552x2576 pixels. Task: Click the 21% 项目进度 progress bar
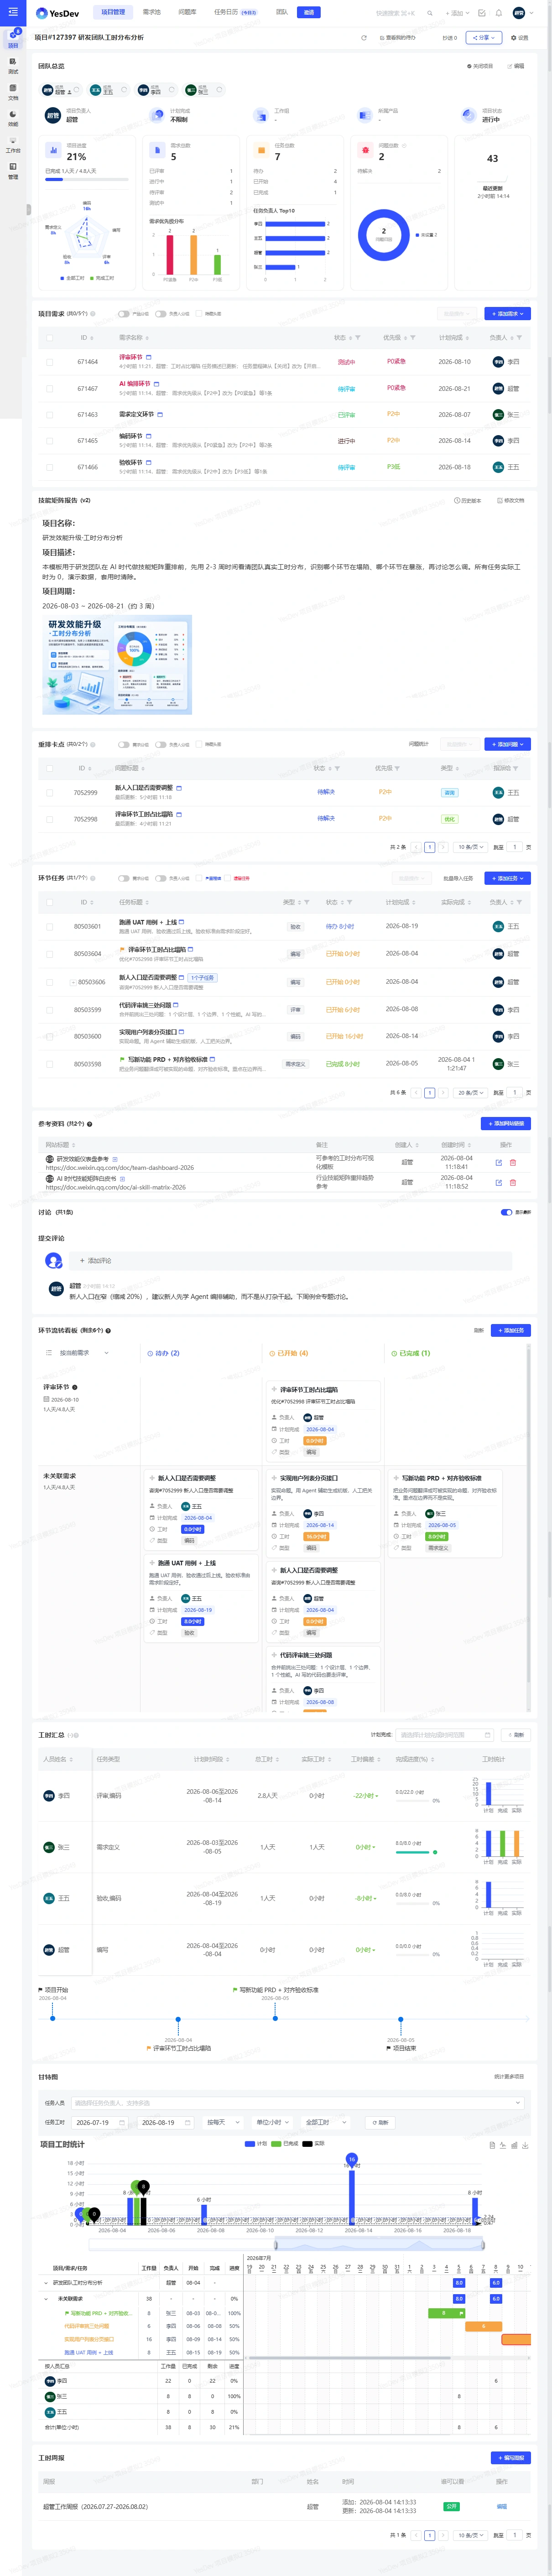[87, 180]
